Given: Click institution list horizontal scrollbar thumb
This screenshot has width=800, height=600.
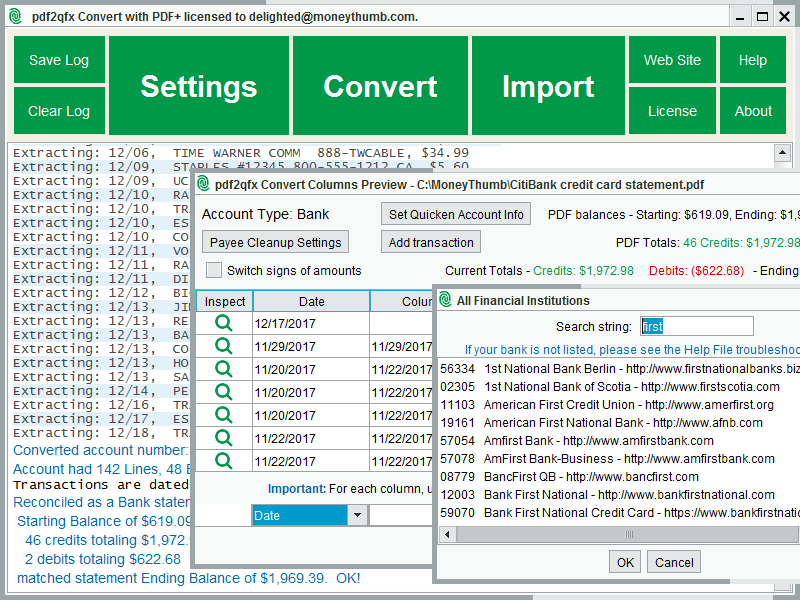Looking at the screenshot, I should point(628,535).
